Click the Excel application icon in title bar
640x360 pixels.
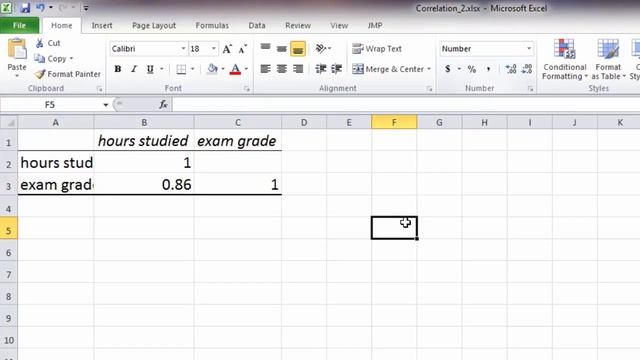pos(6,7)
